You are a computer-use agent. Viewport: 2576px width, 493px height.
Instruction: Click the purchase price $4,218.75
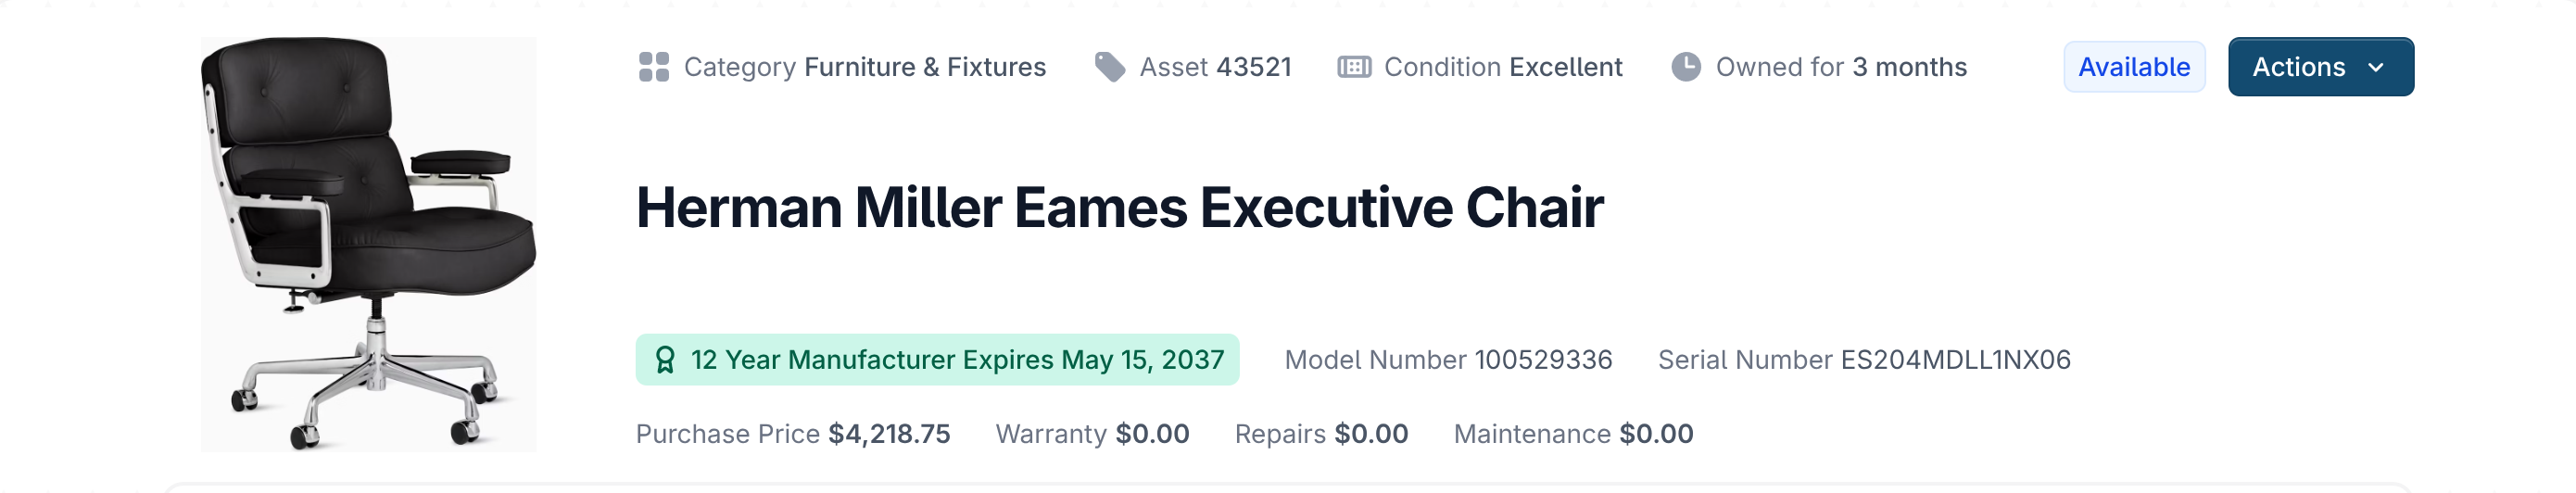(x=889, y=434)
